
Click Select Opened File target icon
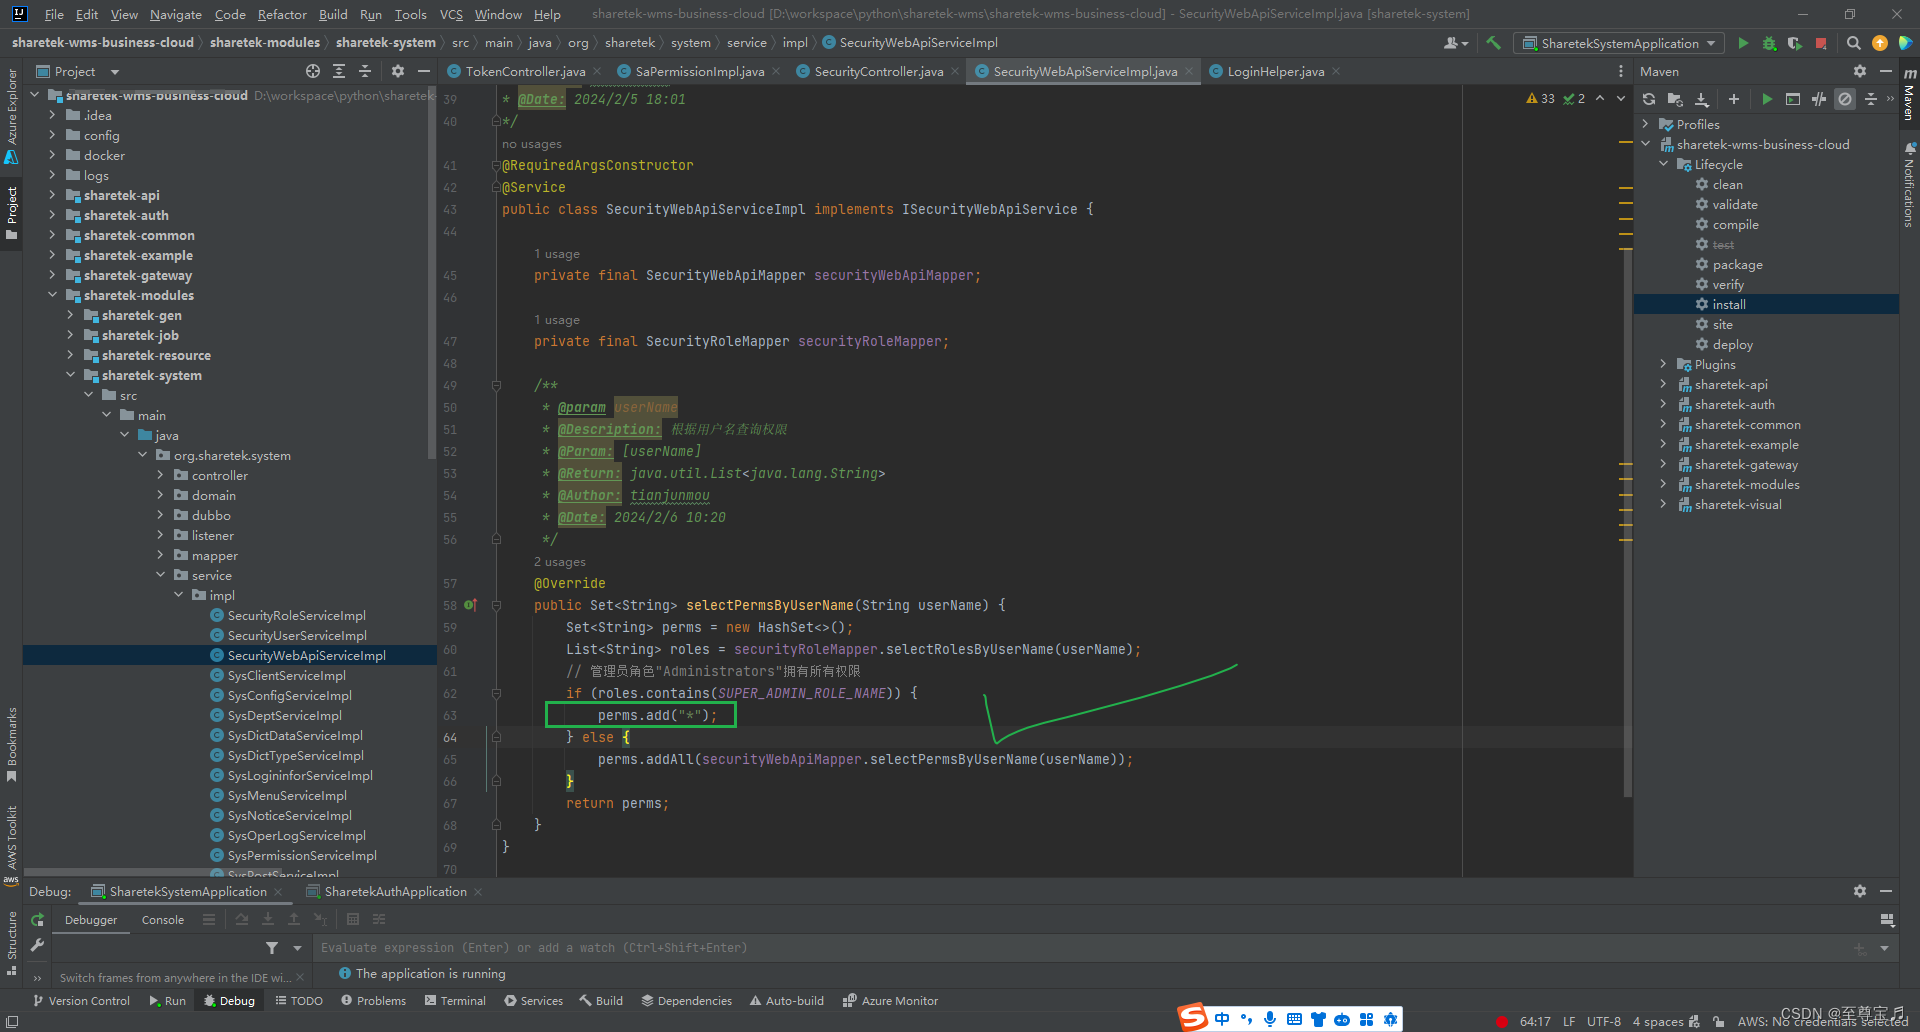(313, 71)
